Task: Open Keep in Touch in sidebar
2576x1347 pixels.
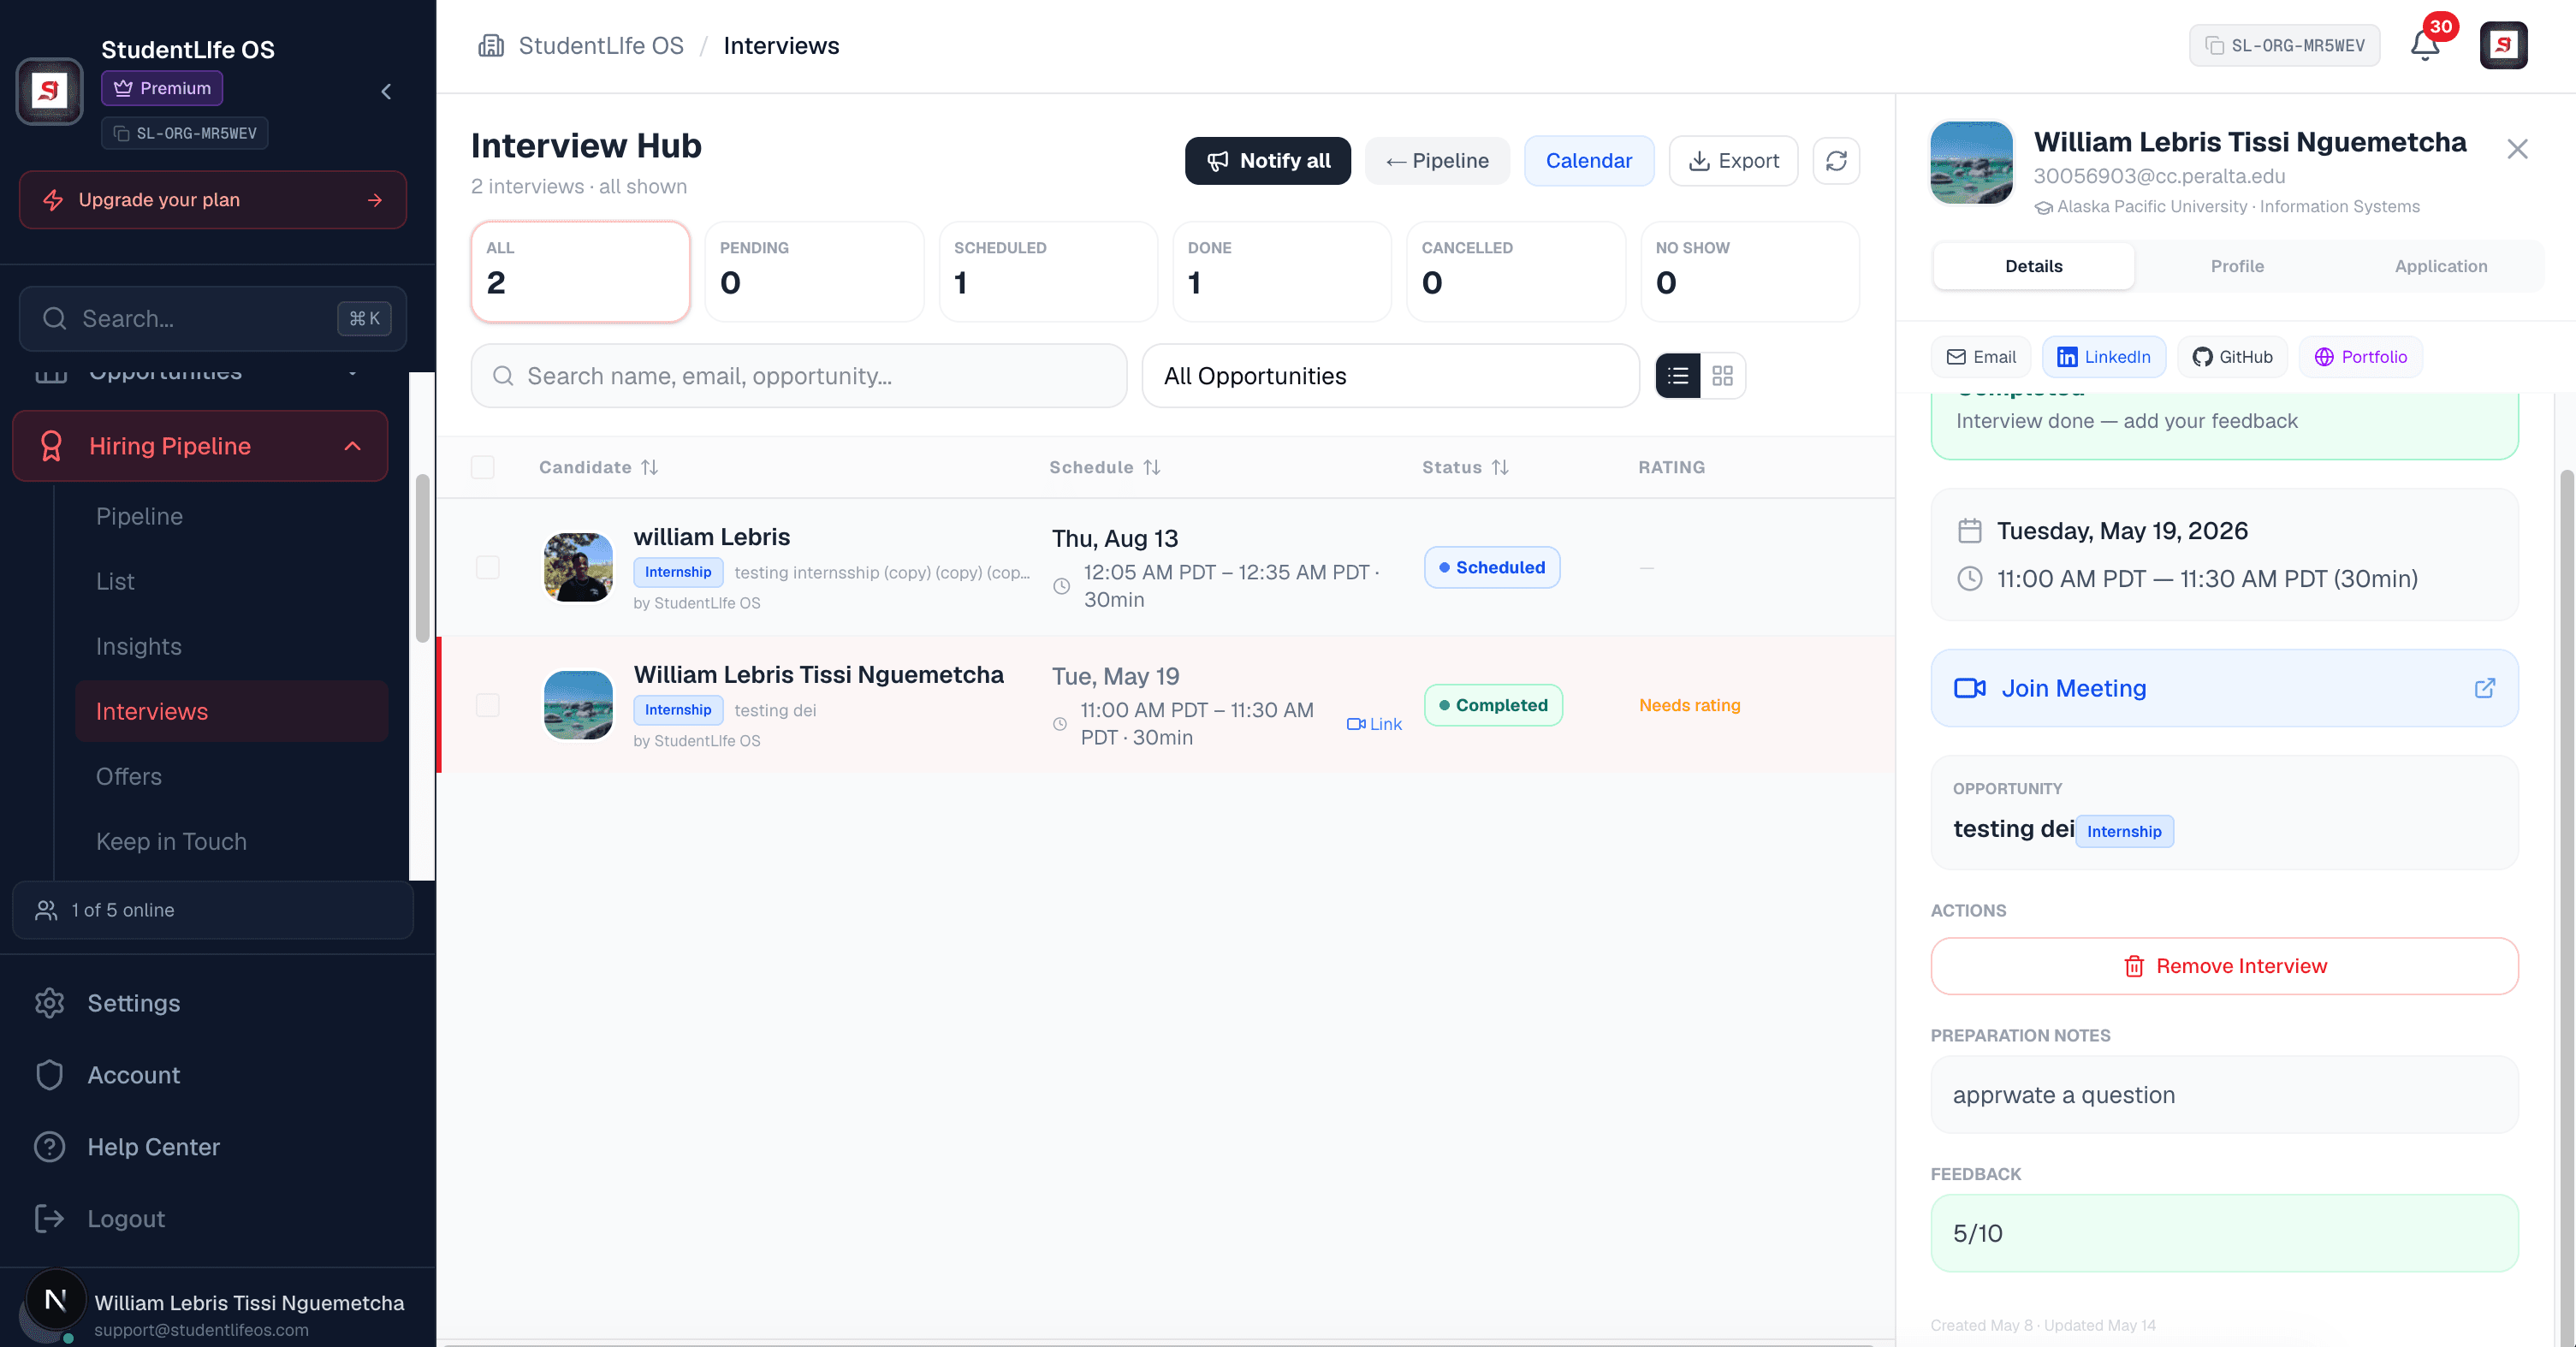Action: coord(231,841)
